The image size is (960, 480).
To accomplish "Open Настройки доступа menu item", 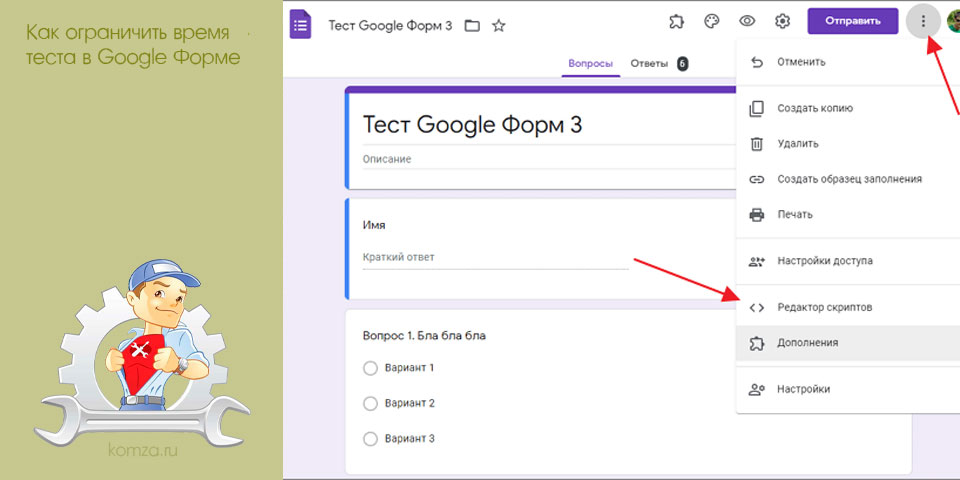I will (x=848, y=261).
